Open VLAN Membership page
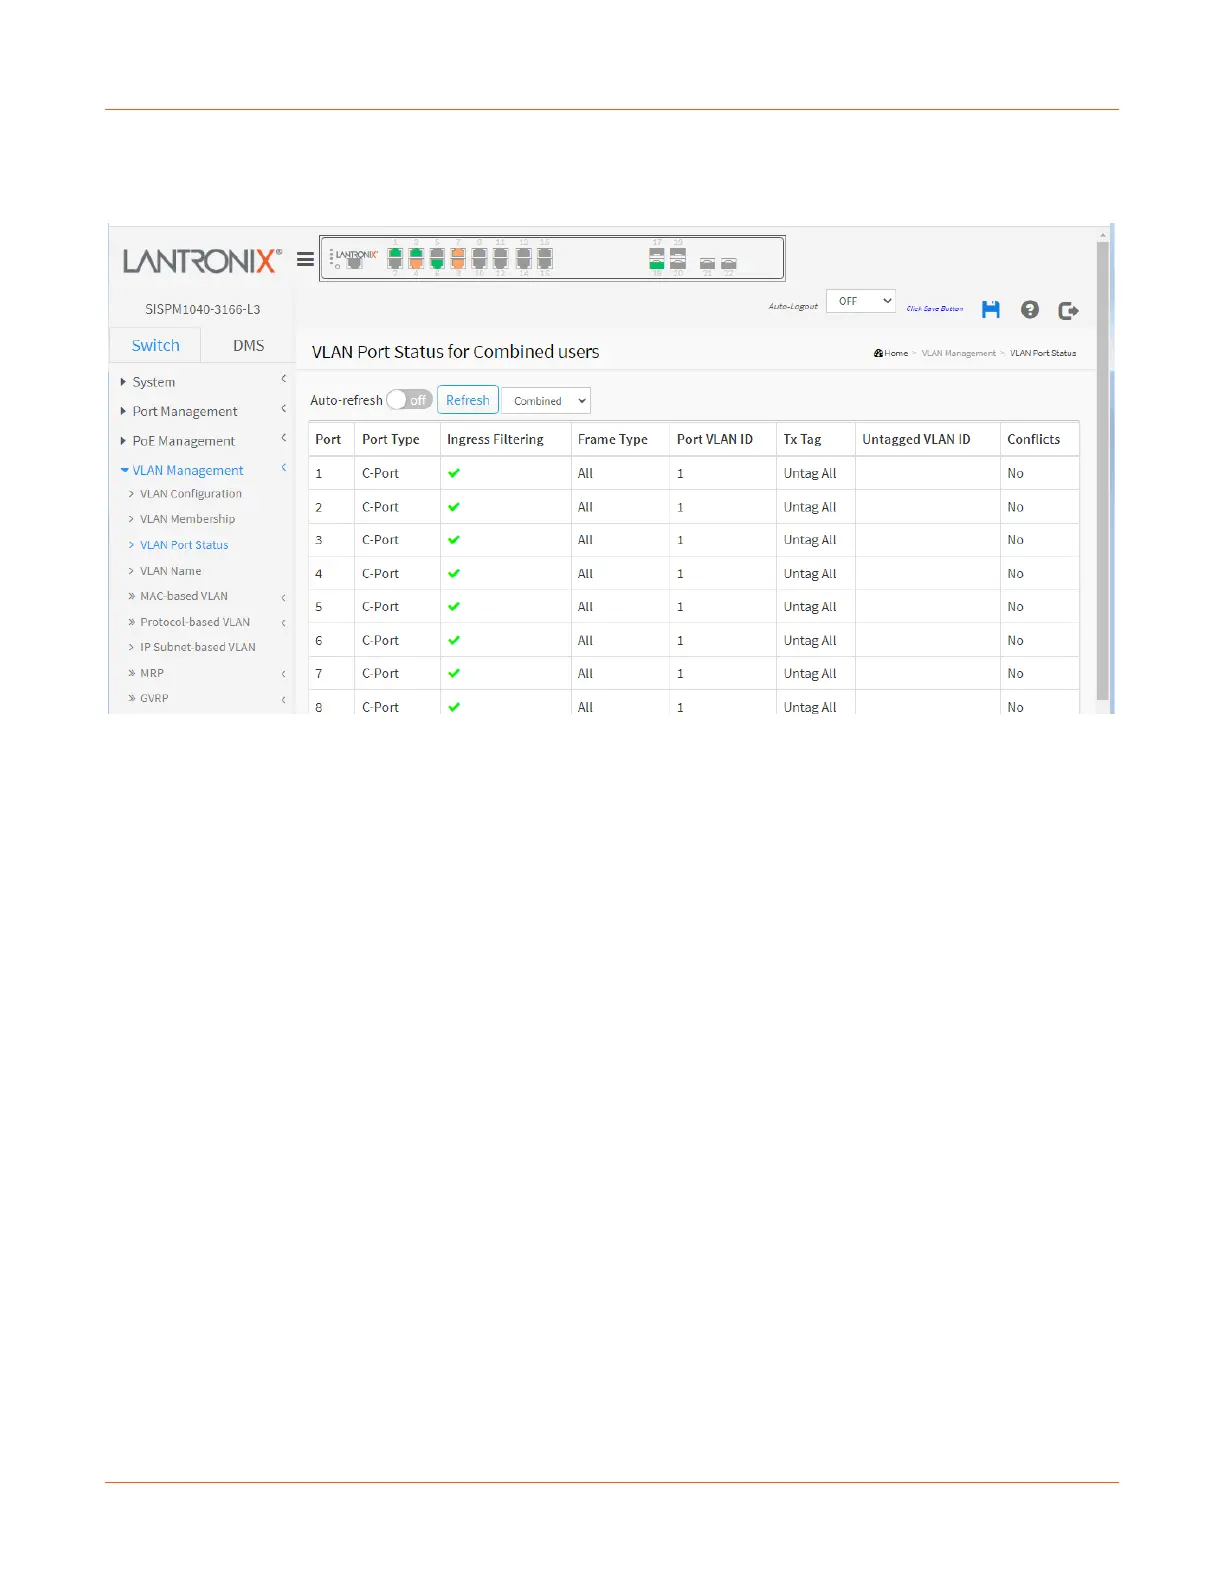Viewport: 1224px width, 1584px height. coord(187,519)
